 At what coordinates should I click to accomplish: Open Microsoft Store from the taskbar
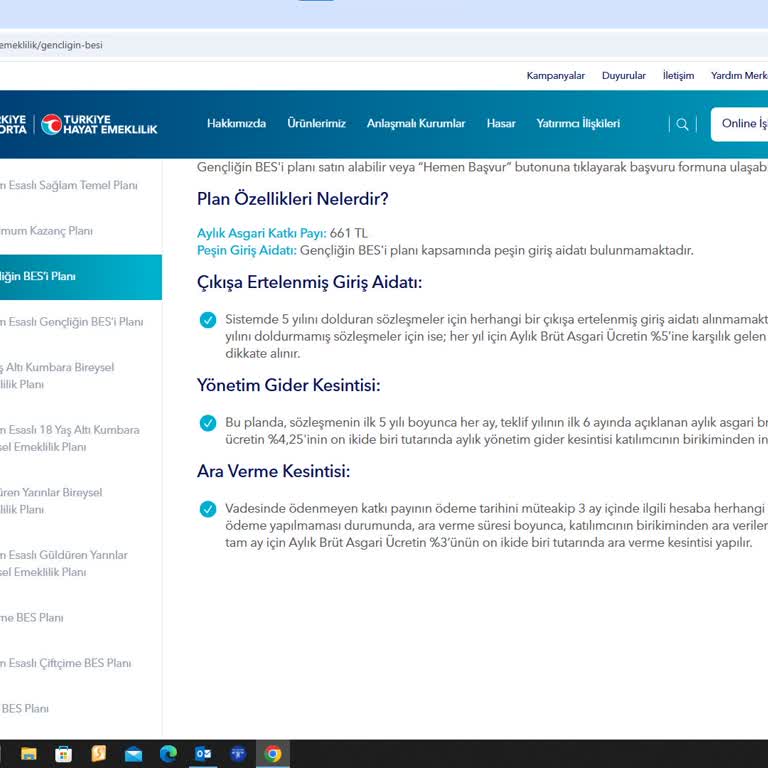[63, 754]
